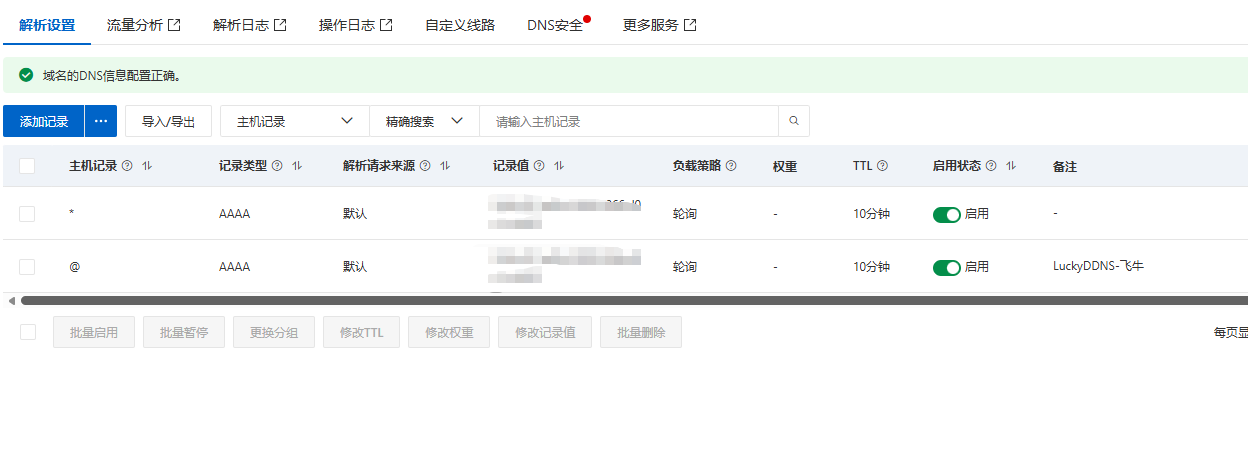Select the checkbox for the @ record
Screen dimensions: 1248x455
(27, 267)
